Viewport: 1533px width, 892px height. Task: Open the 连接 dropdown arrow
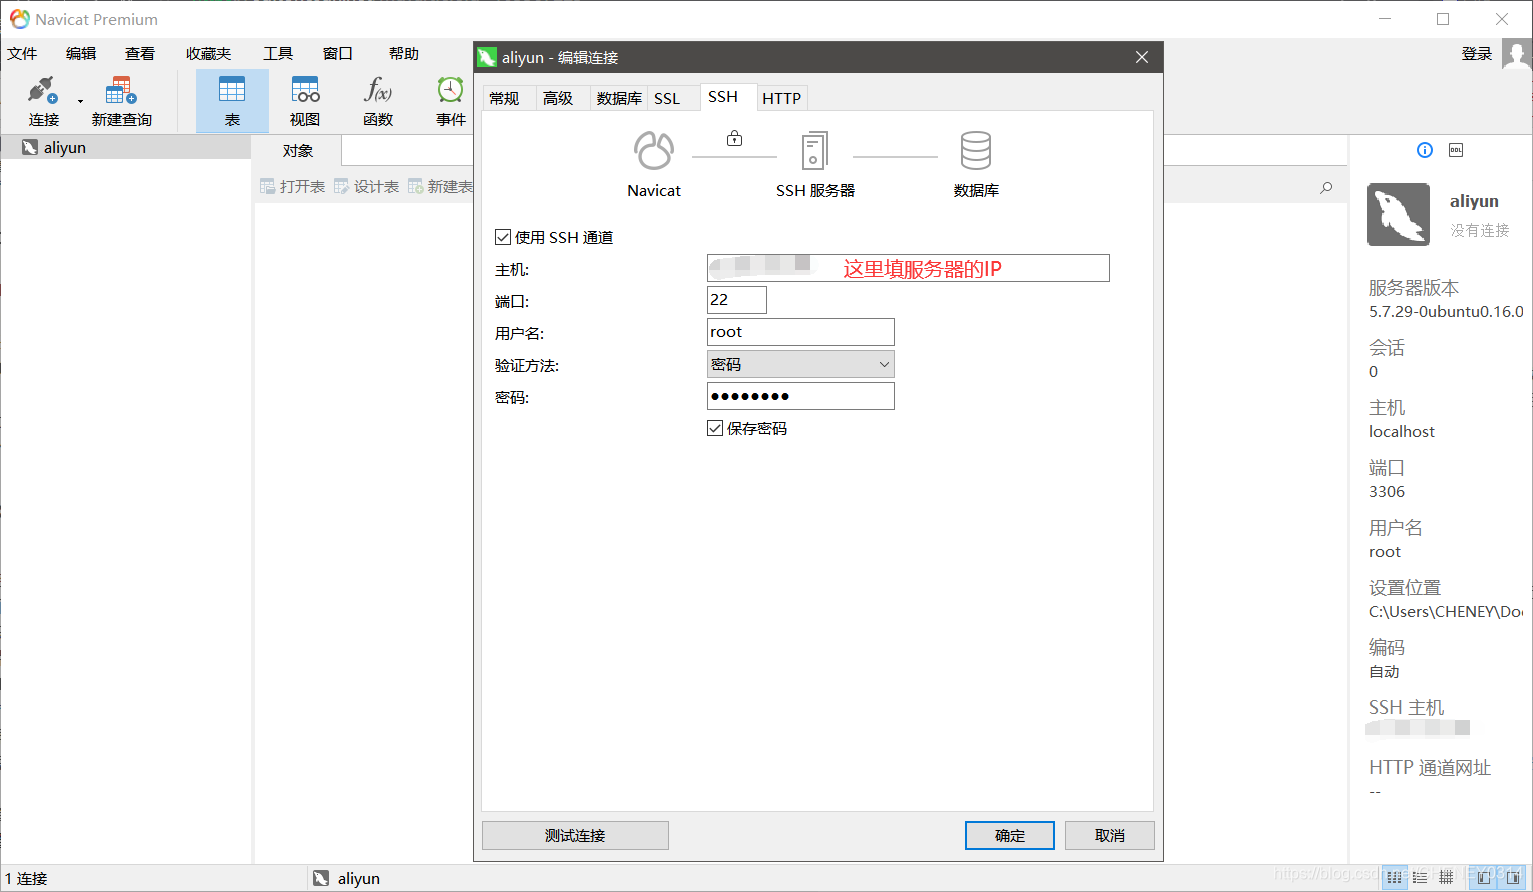coord(80,101)
